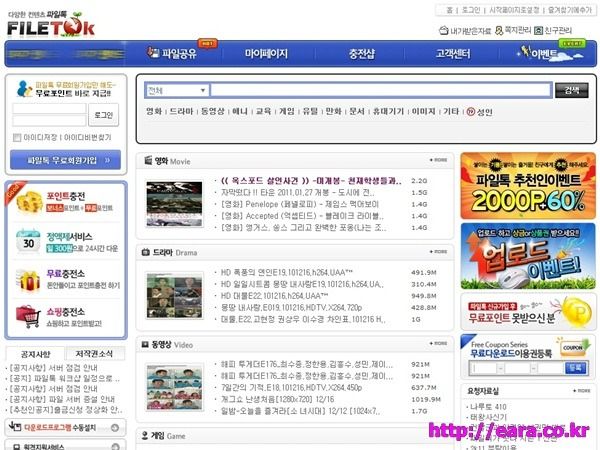600x450 pixels.
Task: Open 친구관리 icon link
Action: click(553, 30)
